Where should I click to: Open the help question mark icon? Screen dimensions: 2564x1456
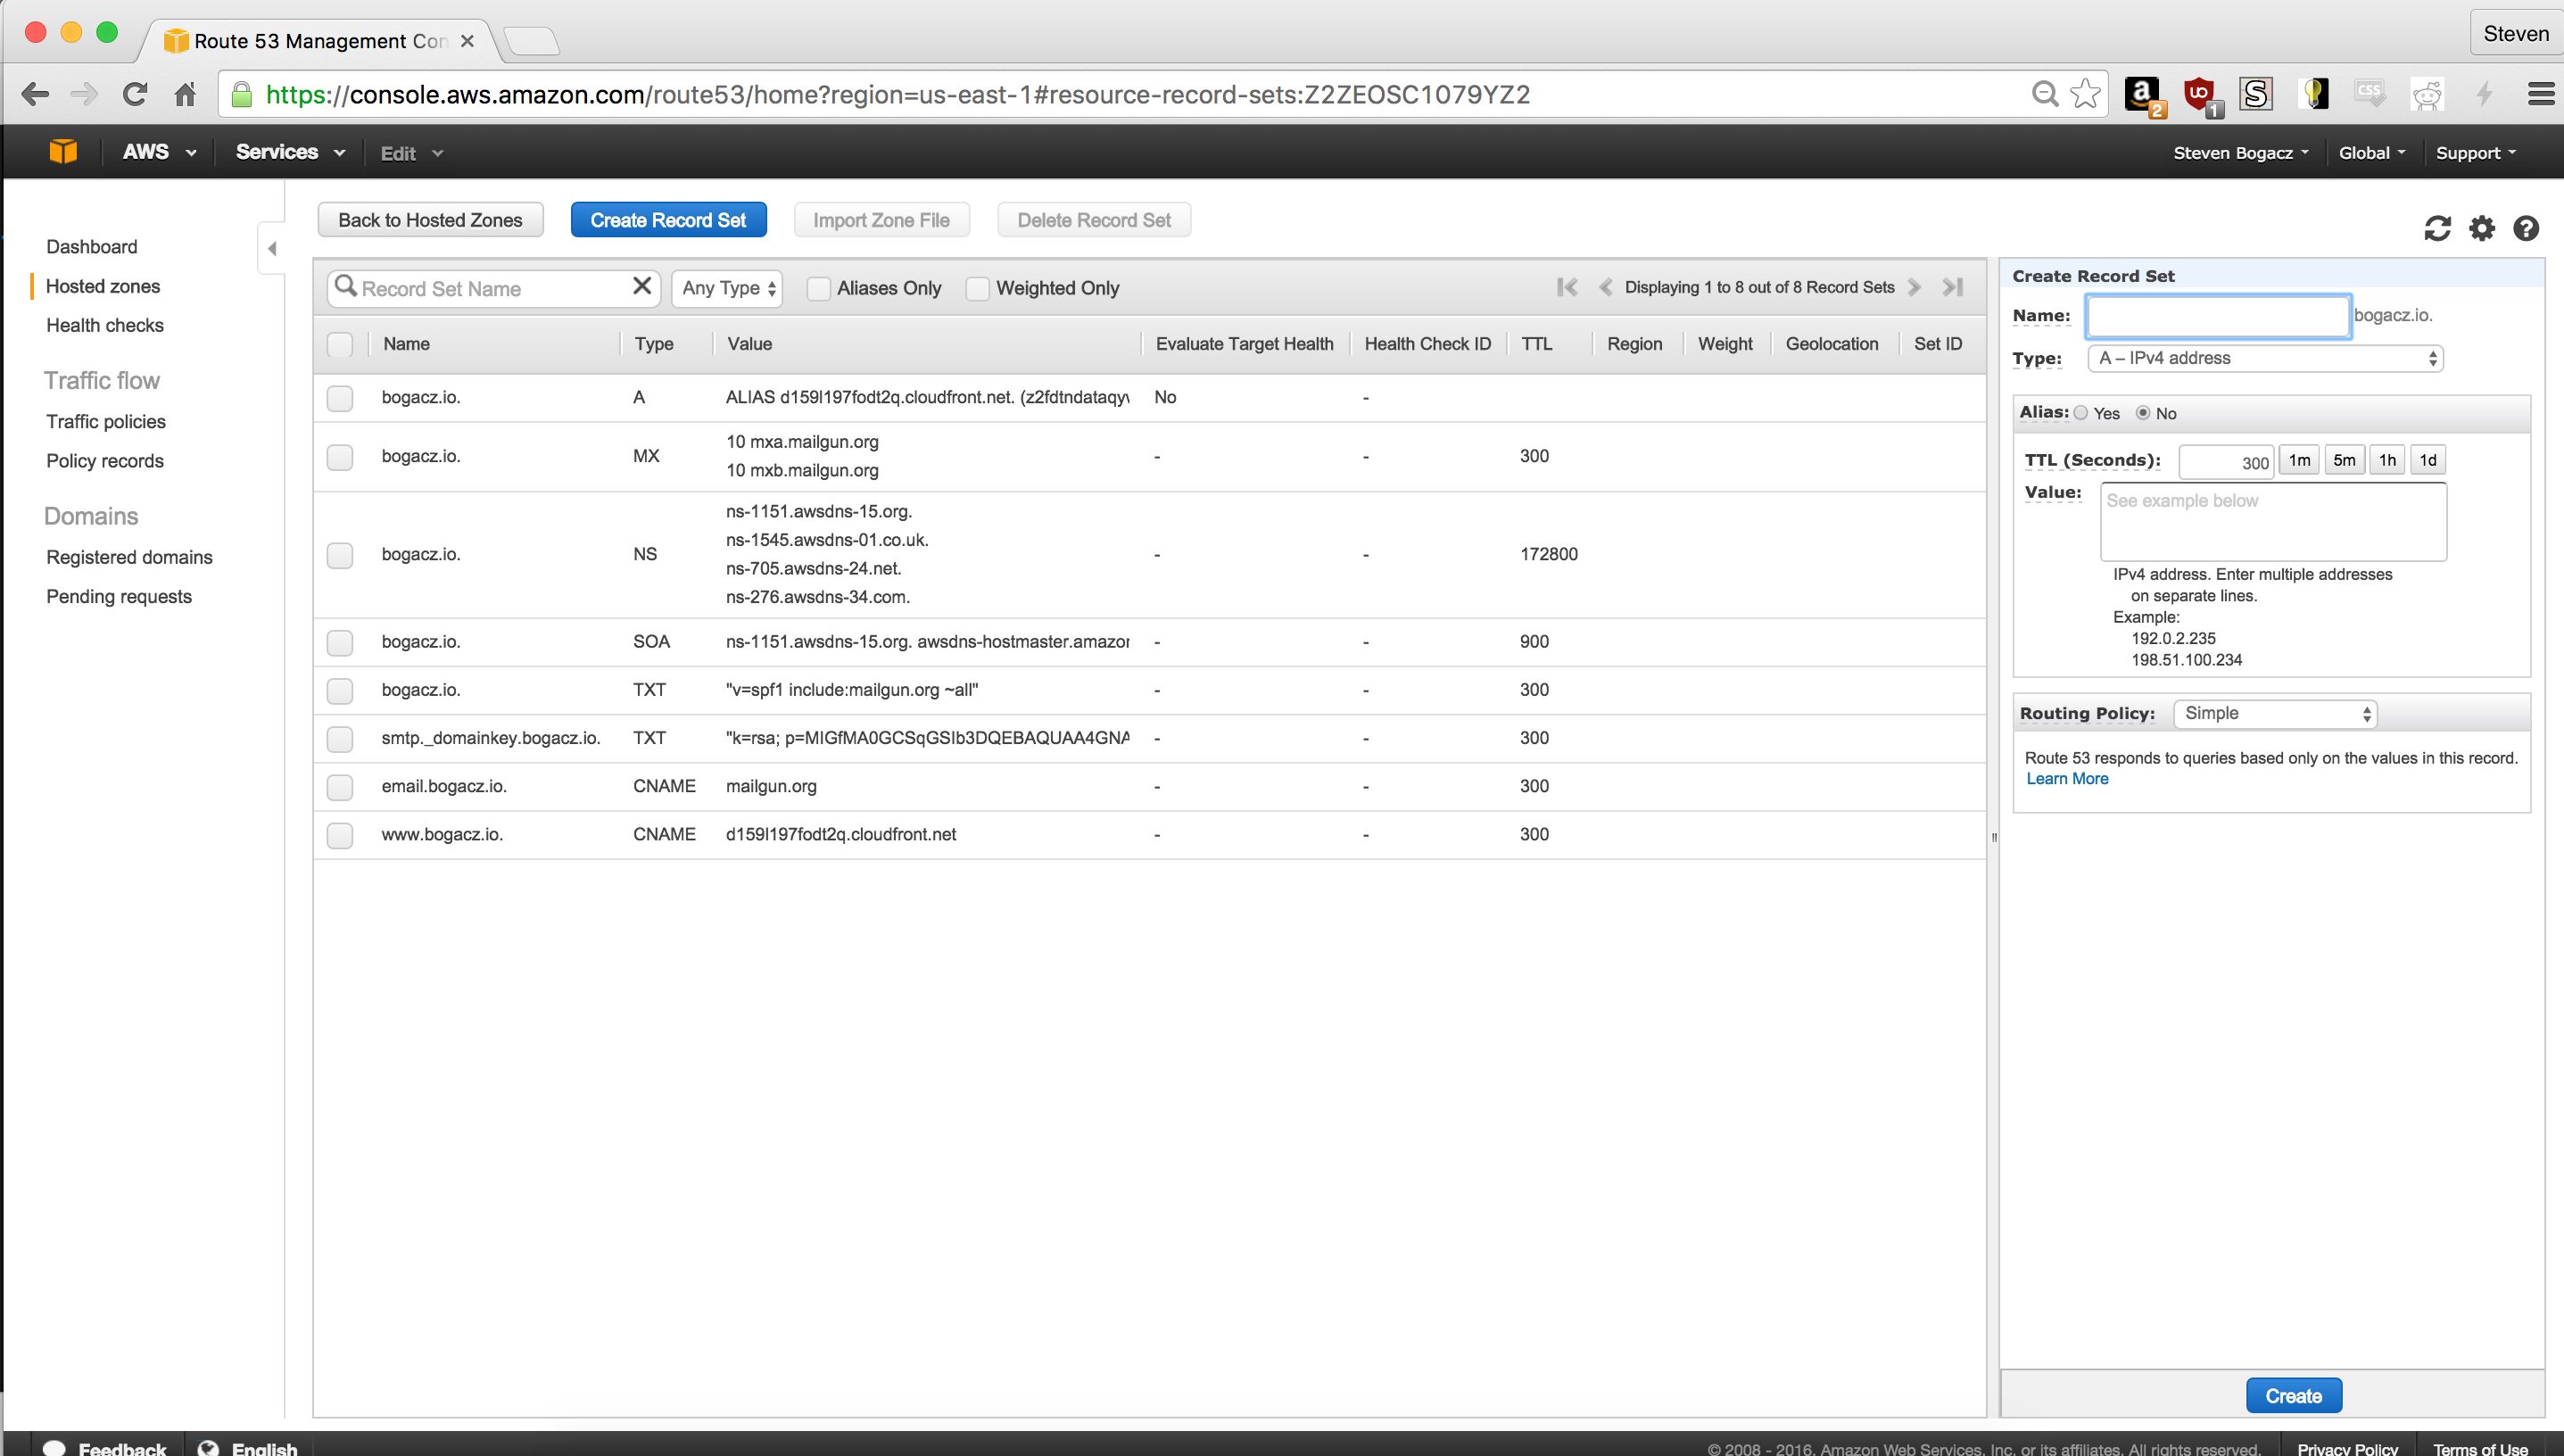click(x=2526, y=229)
